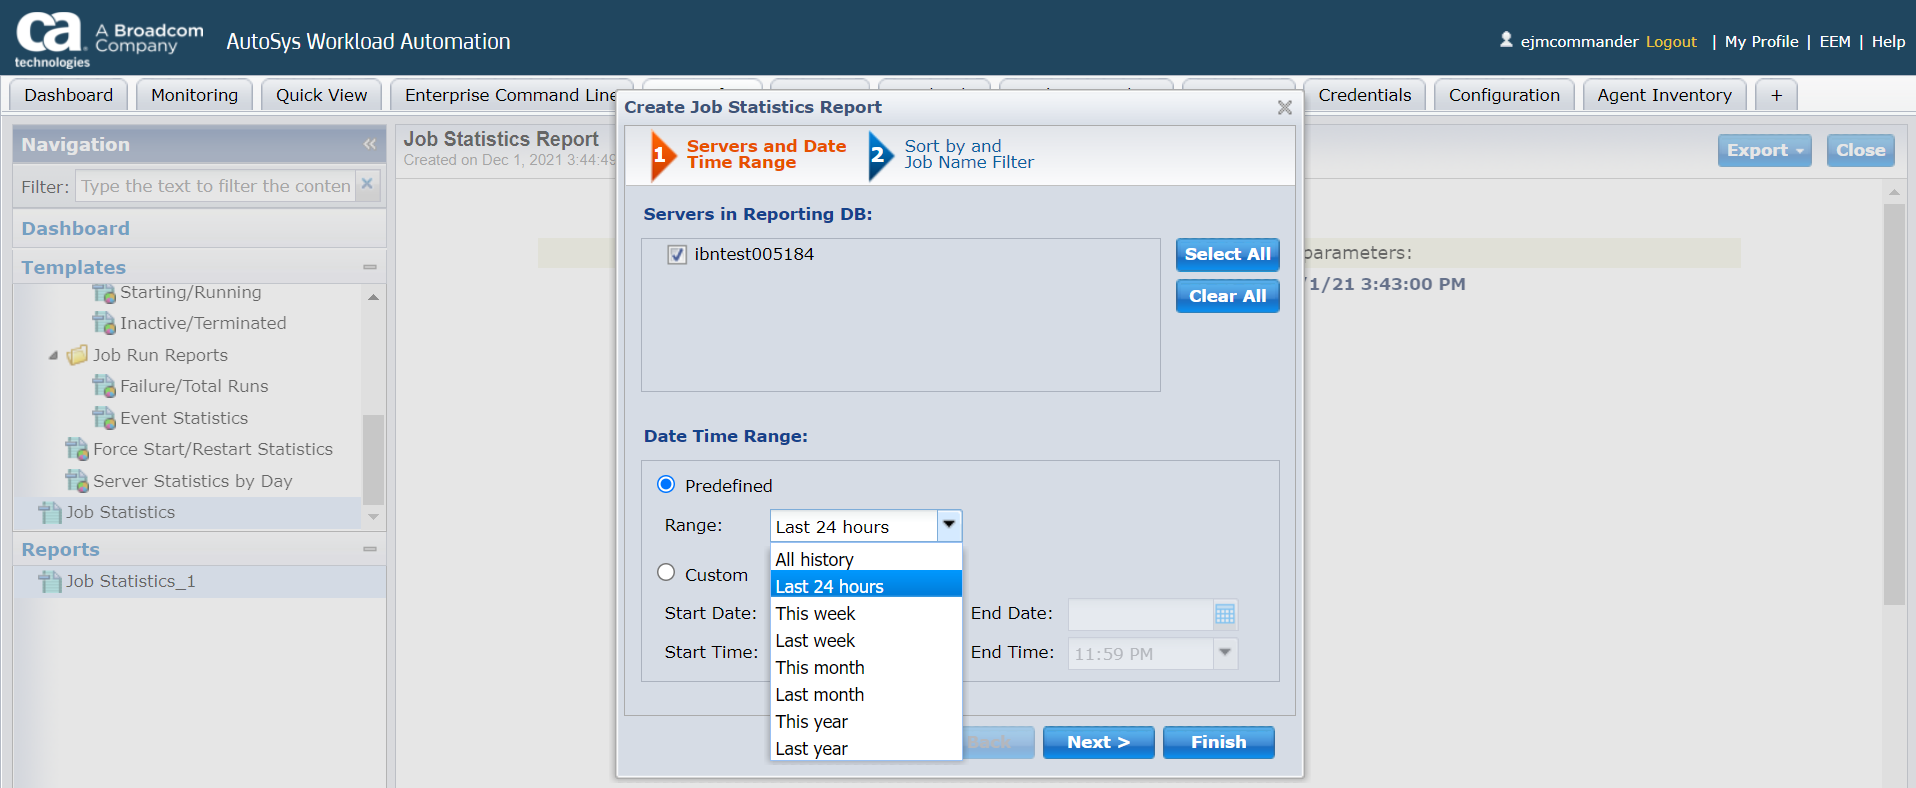Click the Templates tree scrollbar up arrow
Viewport: 1916px width, 788px height.
tap(373, 297)
